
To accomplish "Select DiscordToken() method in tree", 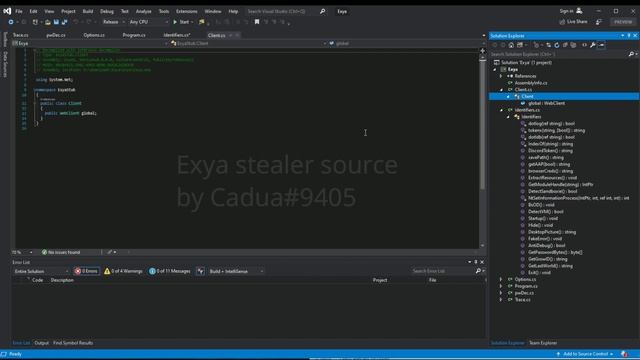I will [550, 151].
